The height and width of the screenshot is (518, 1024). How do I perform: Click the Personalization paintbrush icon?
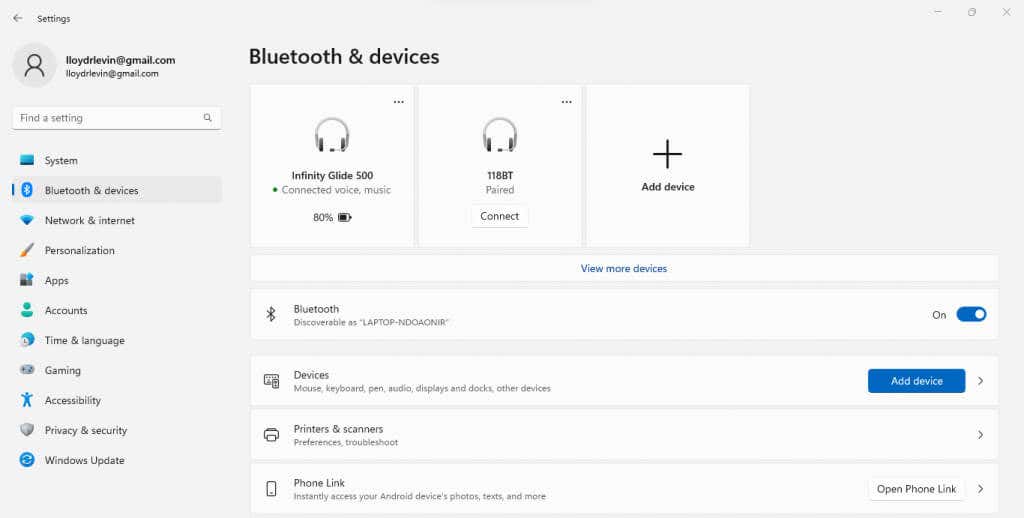click(27, 250)
